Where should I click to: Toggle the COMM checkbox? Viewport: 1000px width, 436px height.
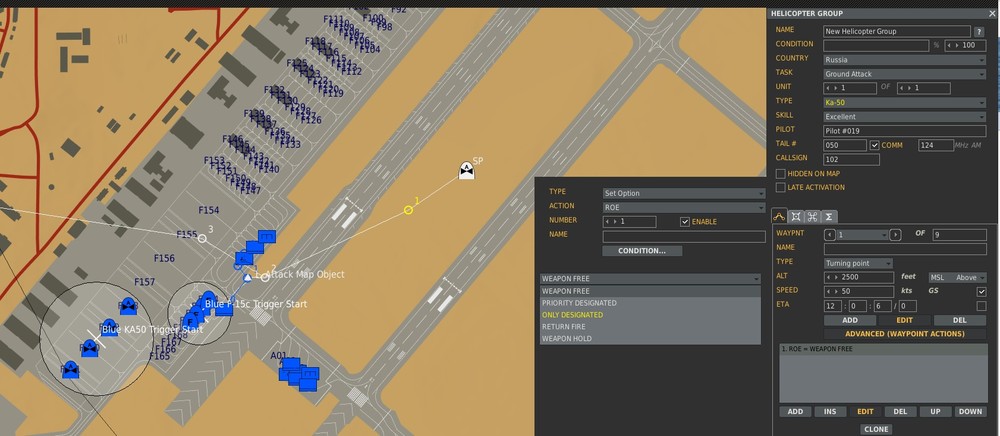[x=874, y=145]
